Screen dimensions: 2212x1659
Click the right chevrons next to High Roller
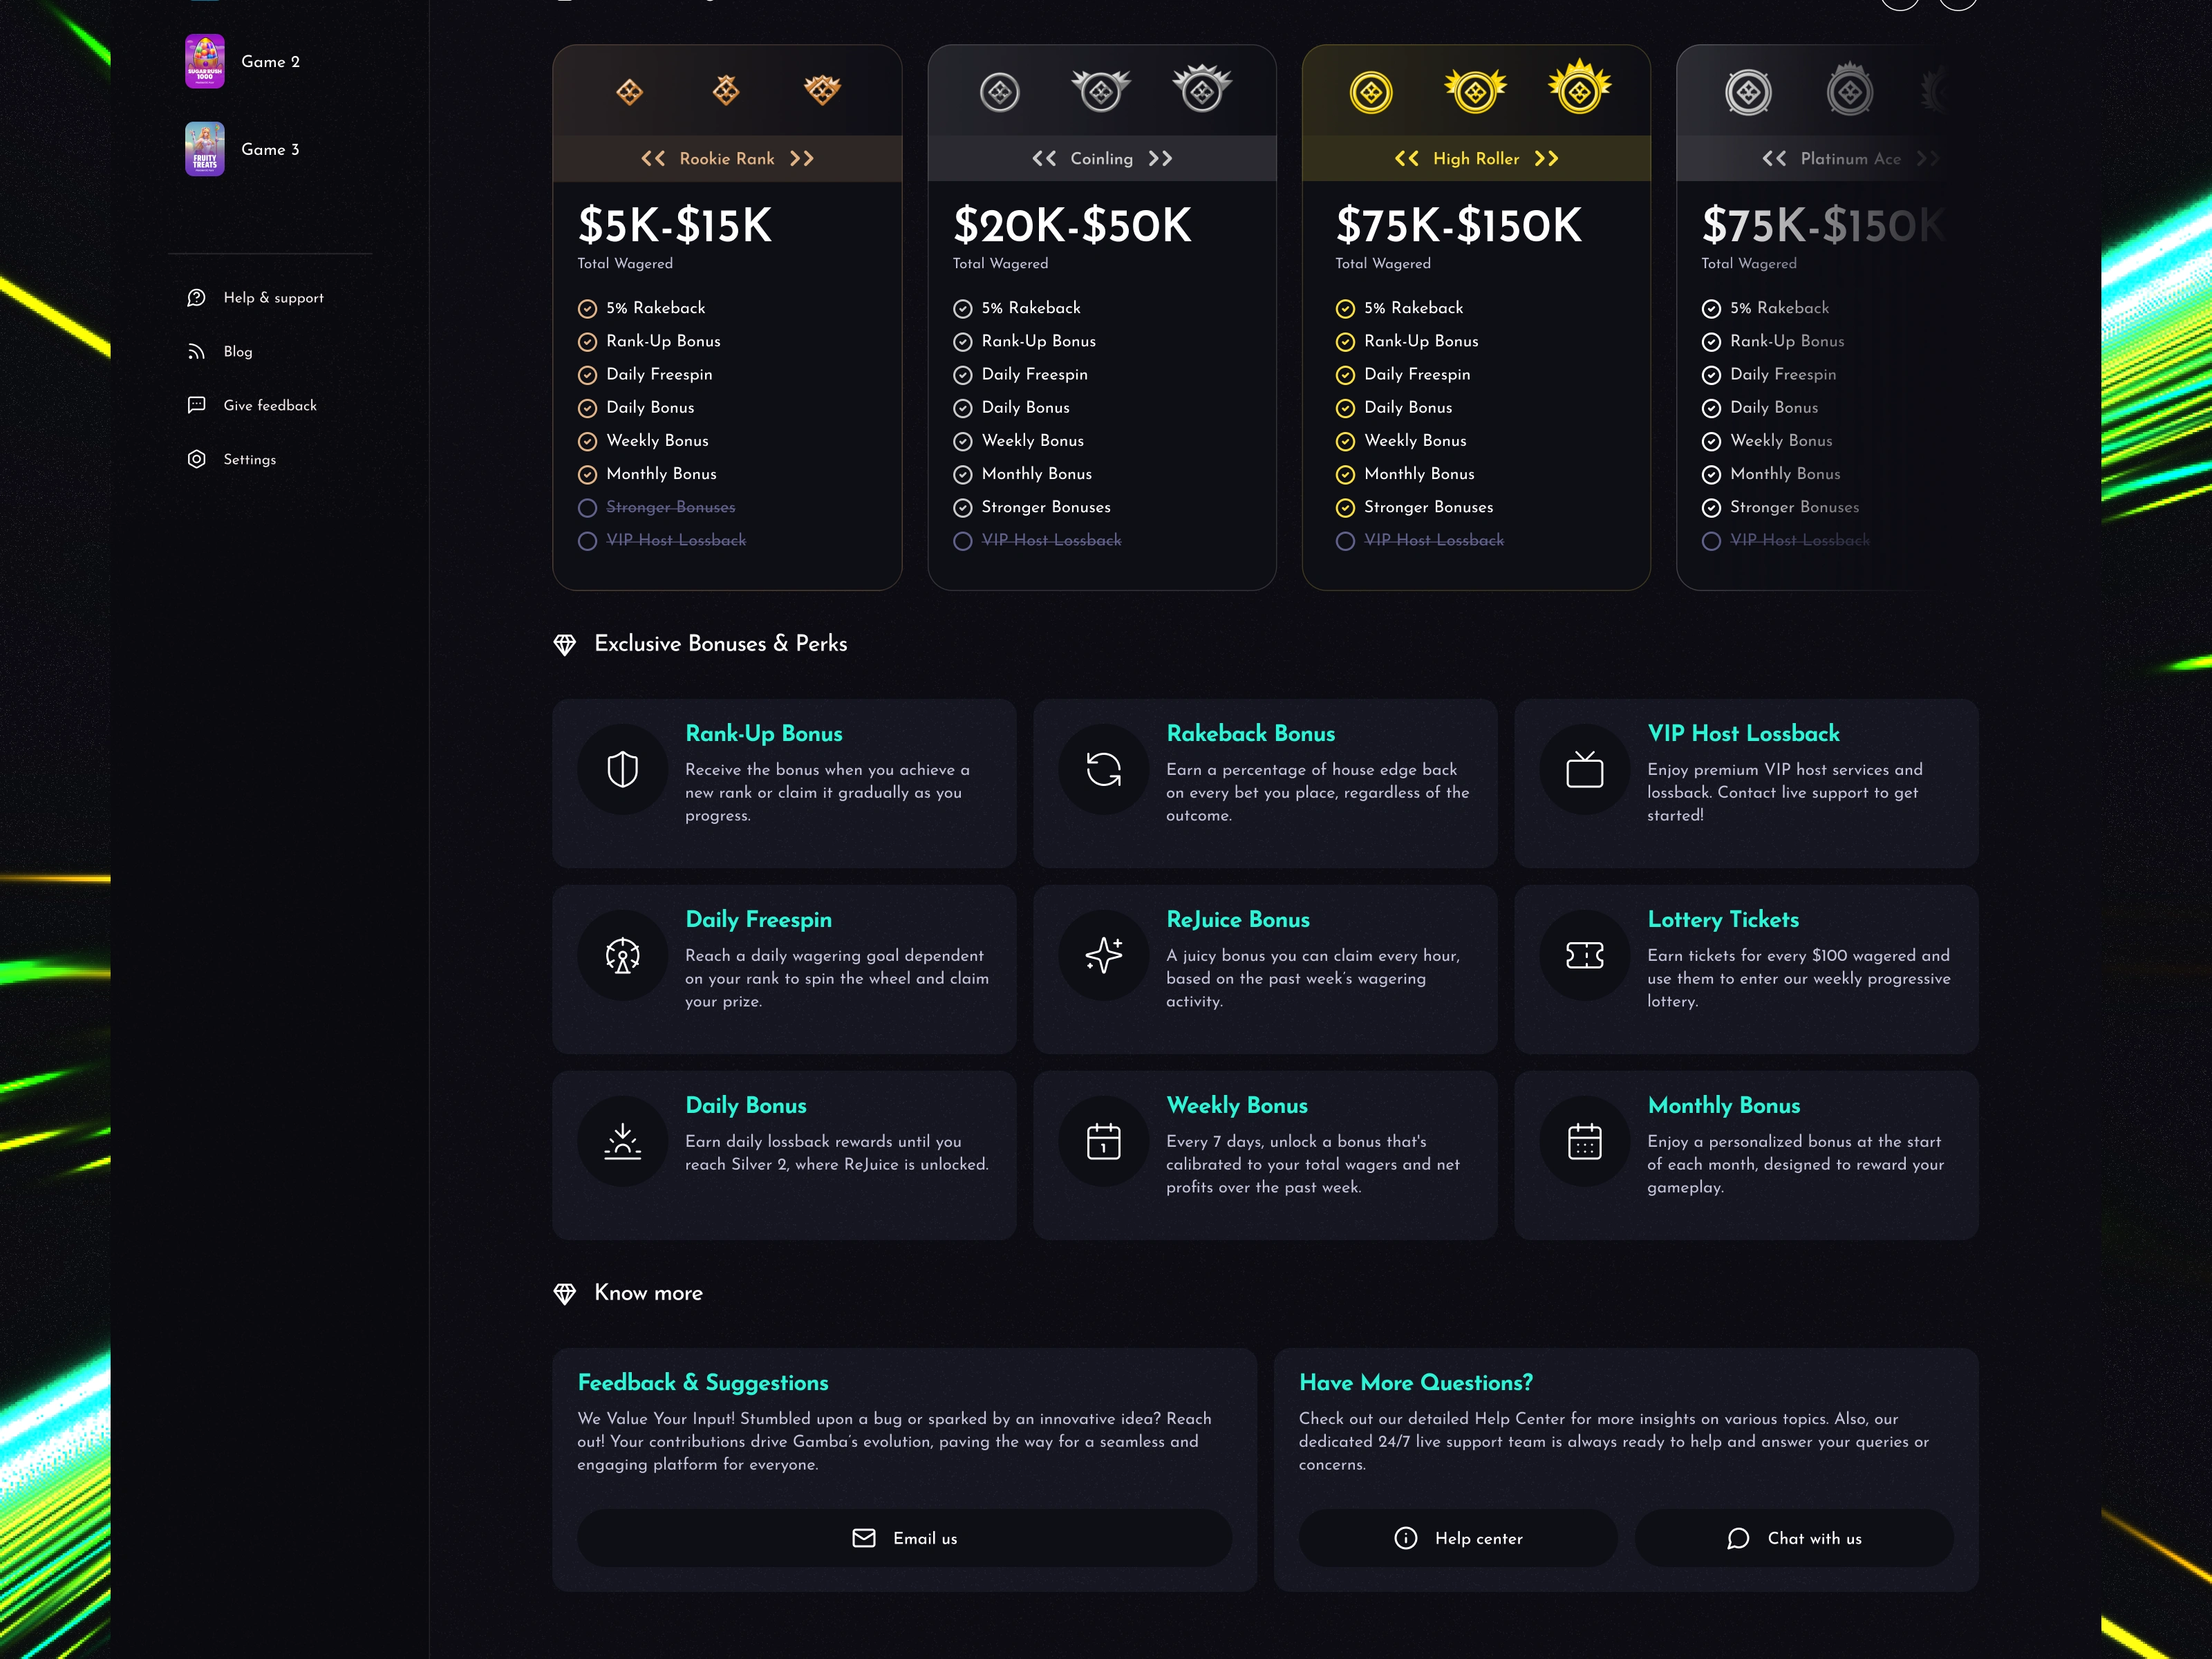tap(1546, 159)
